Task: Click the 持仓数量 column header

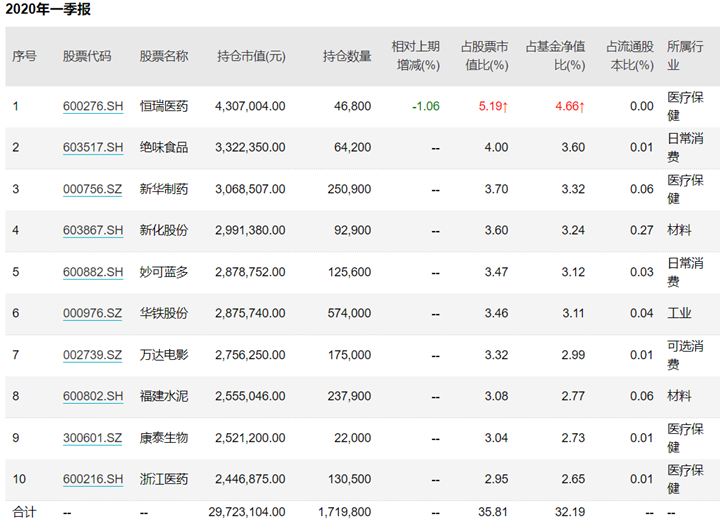Action: 347,56
